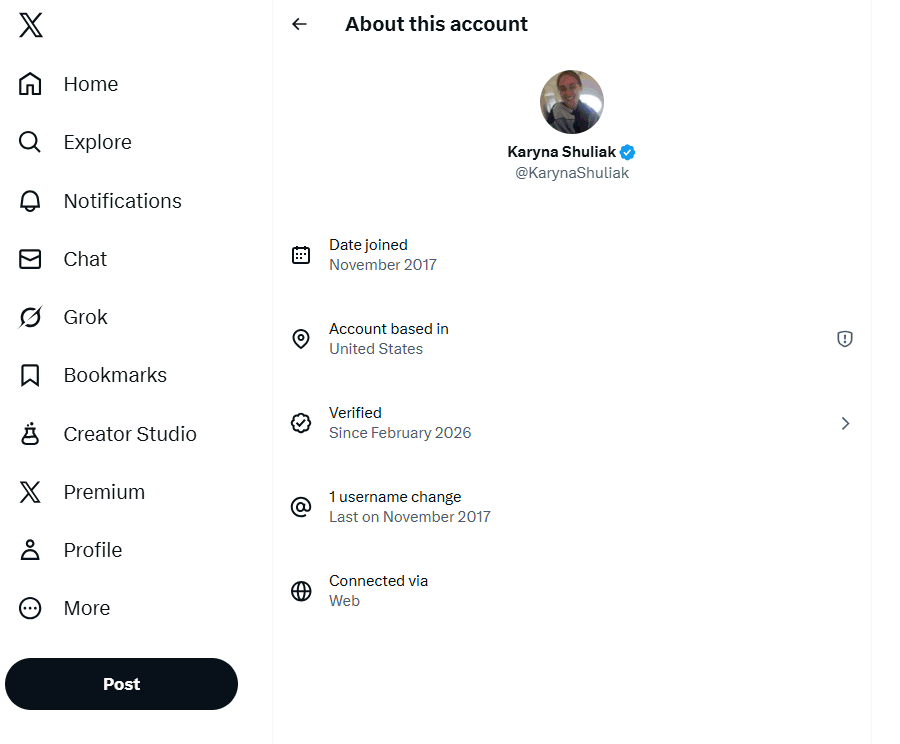Go to Profile in the sidebar
This screenshot has width=900, height=744.
[71, 550]
